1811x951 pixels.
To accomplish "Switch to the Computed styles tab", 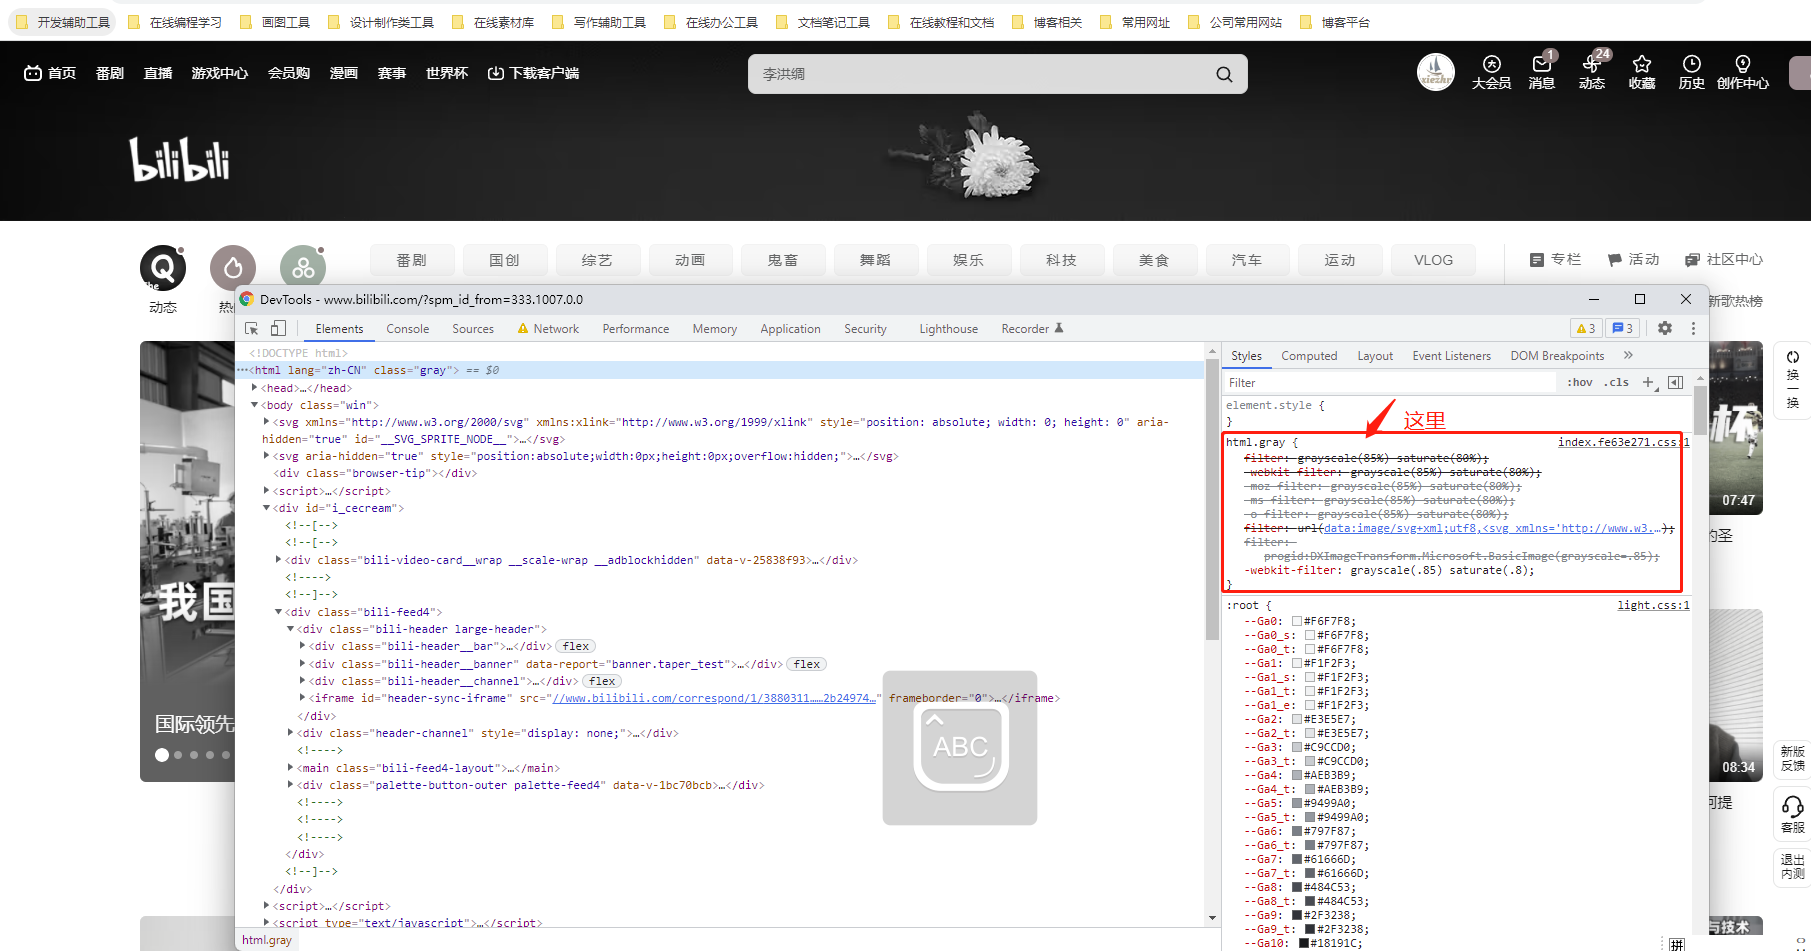I will 1309,356.
